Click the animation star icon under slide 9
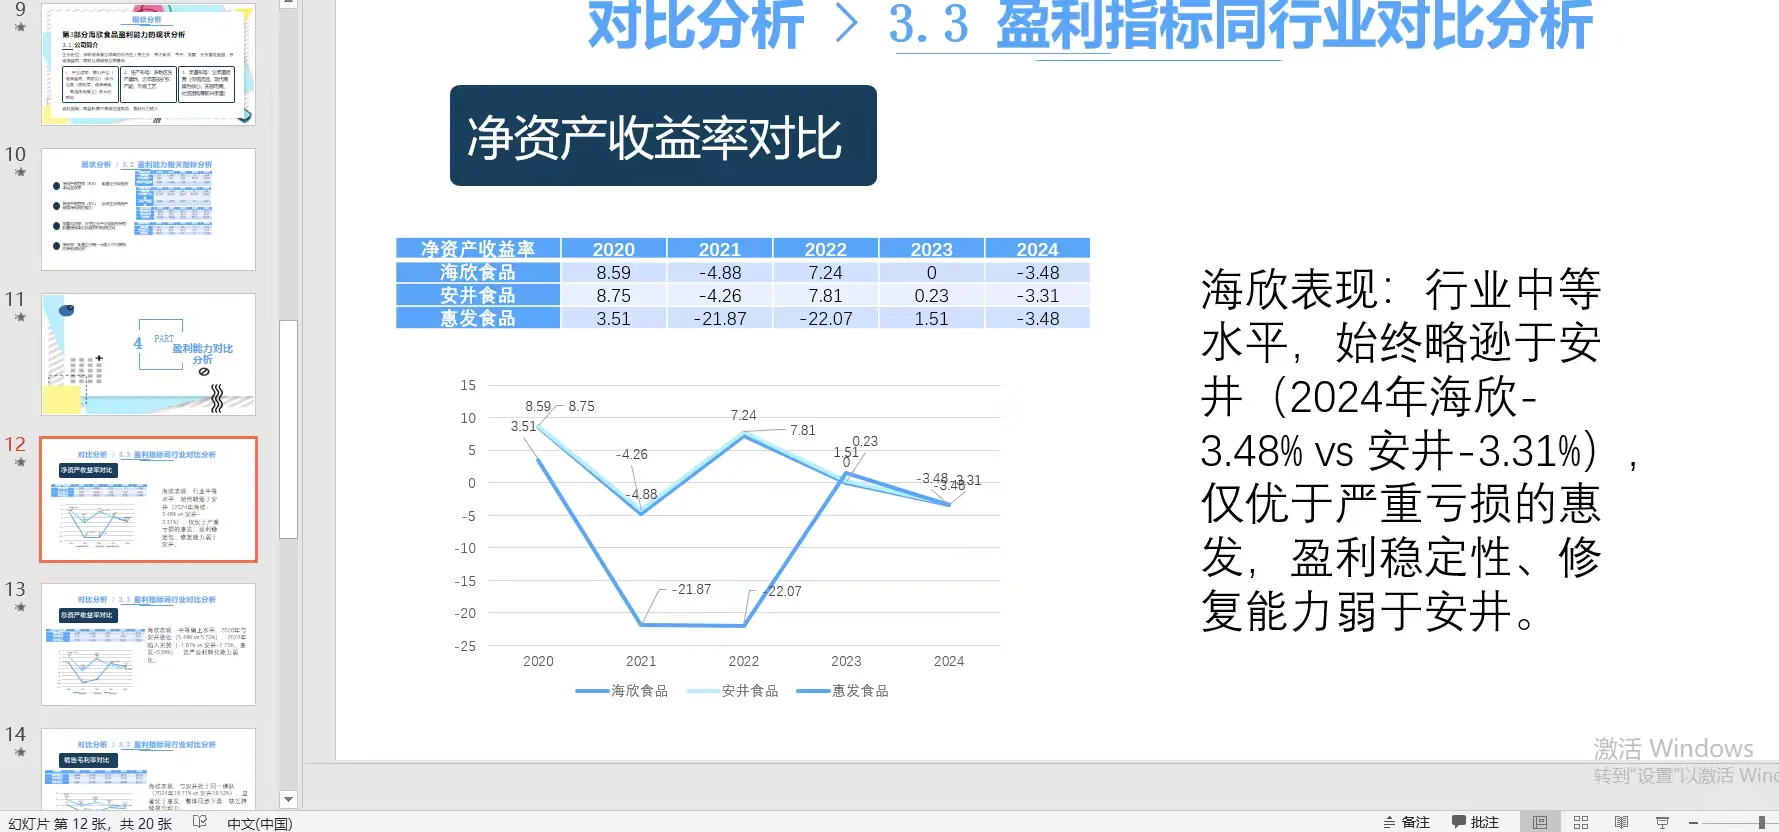Image resolution: width=1779 pixels, height=832 pixels. (20, 27)
